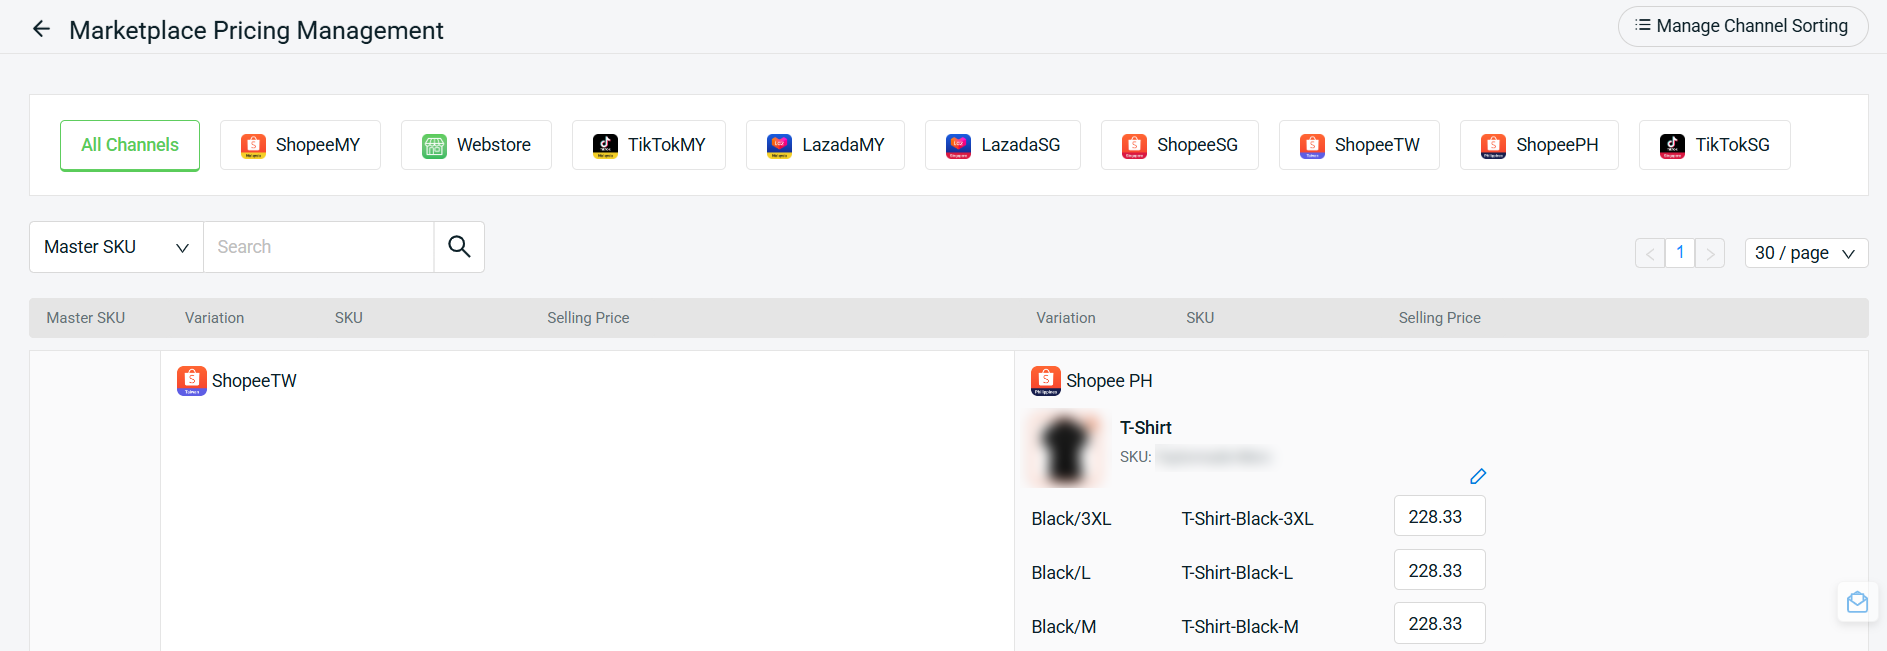Image resolution: width=1887 pixels, height=651 pixels.
Task: Click the magnifier search icon
Action: tap(459, 247)
